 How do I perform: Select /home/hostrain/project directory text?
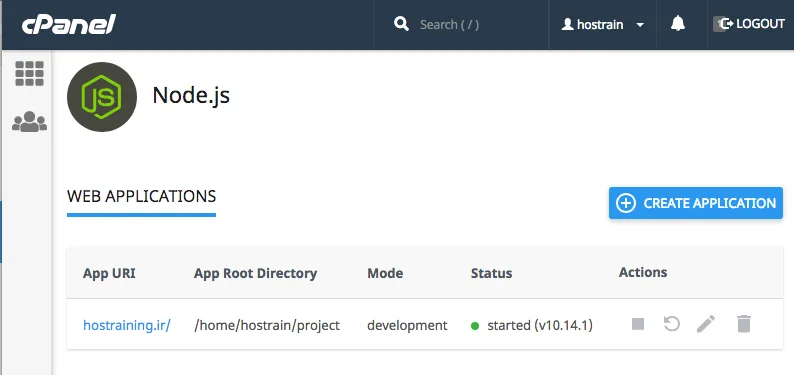267,325
